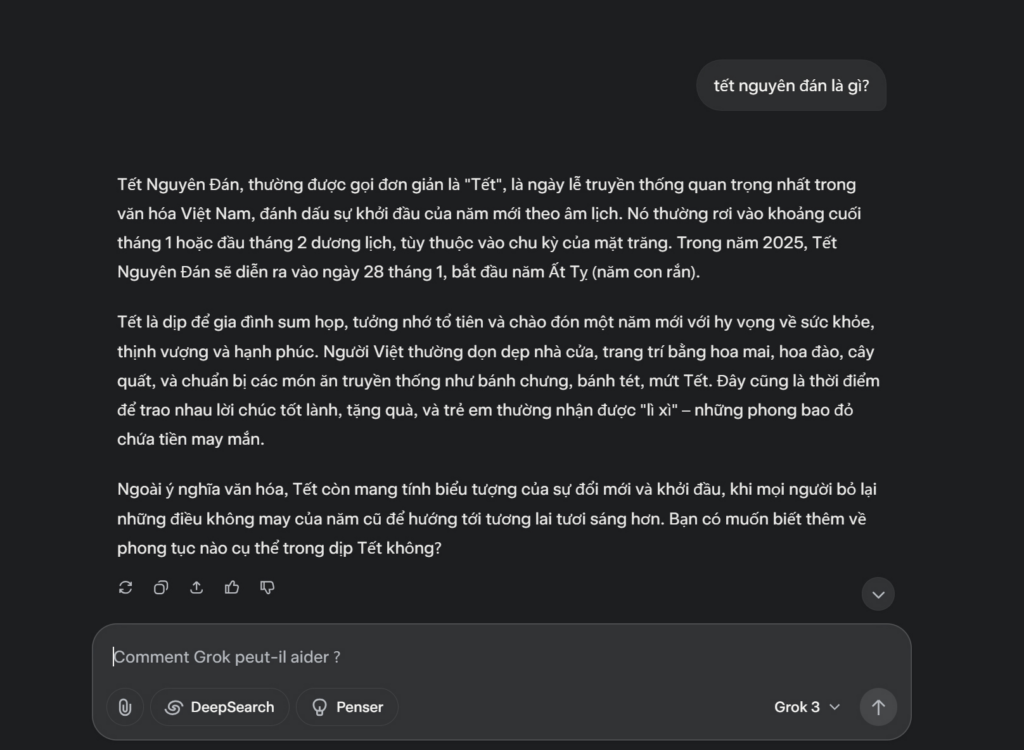
Task: Open the Grok 3 model selector
Action: [x=807, y=707]
